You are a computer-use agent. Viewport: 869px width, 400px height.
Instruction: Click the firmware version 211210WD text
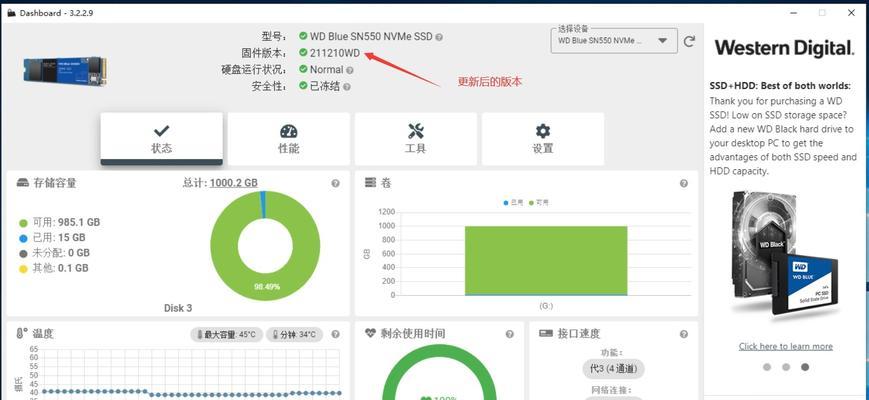click(x=335, y=53)
